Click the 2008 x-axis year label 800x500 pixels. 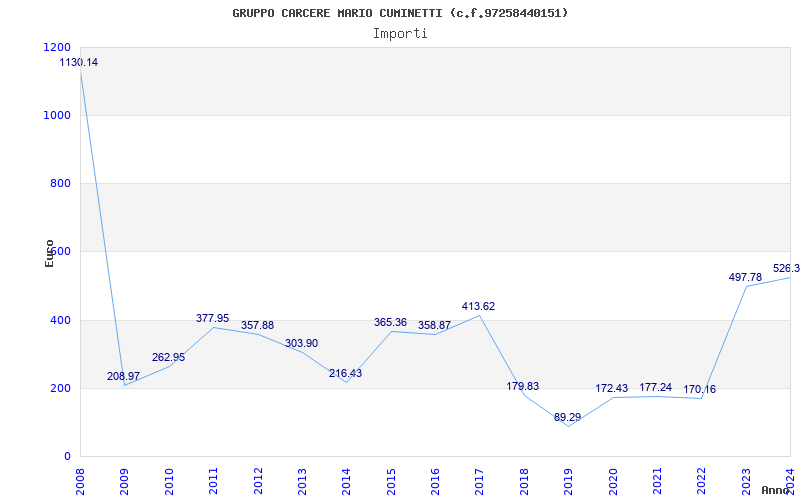(x=80, y=481)
